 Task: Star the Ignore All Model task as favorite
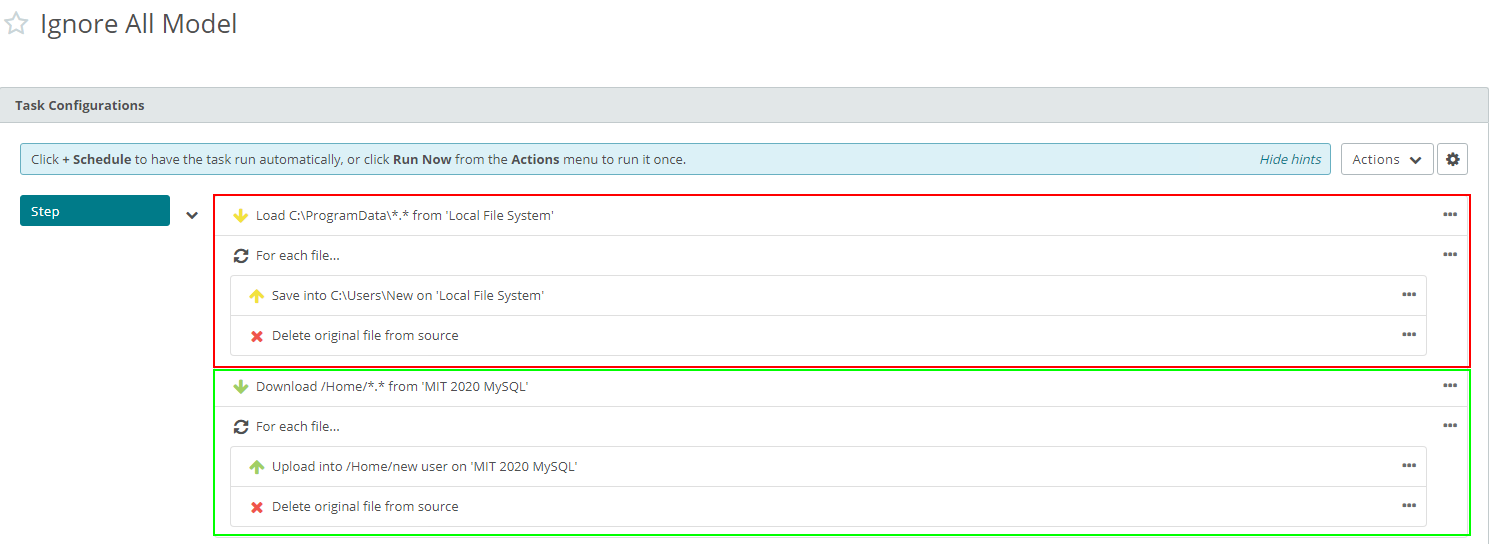pyautogui.click(x=16, y=24)
